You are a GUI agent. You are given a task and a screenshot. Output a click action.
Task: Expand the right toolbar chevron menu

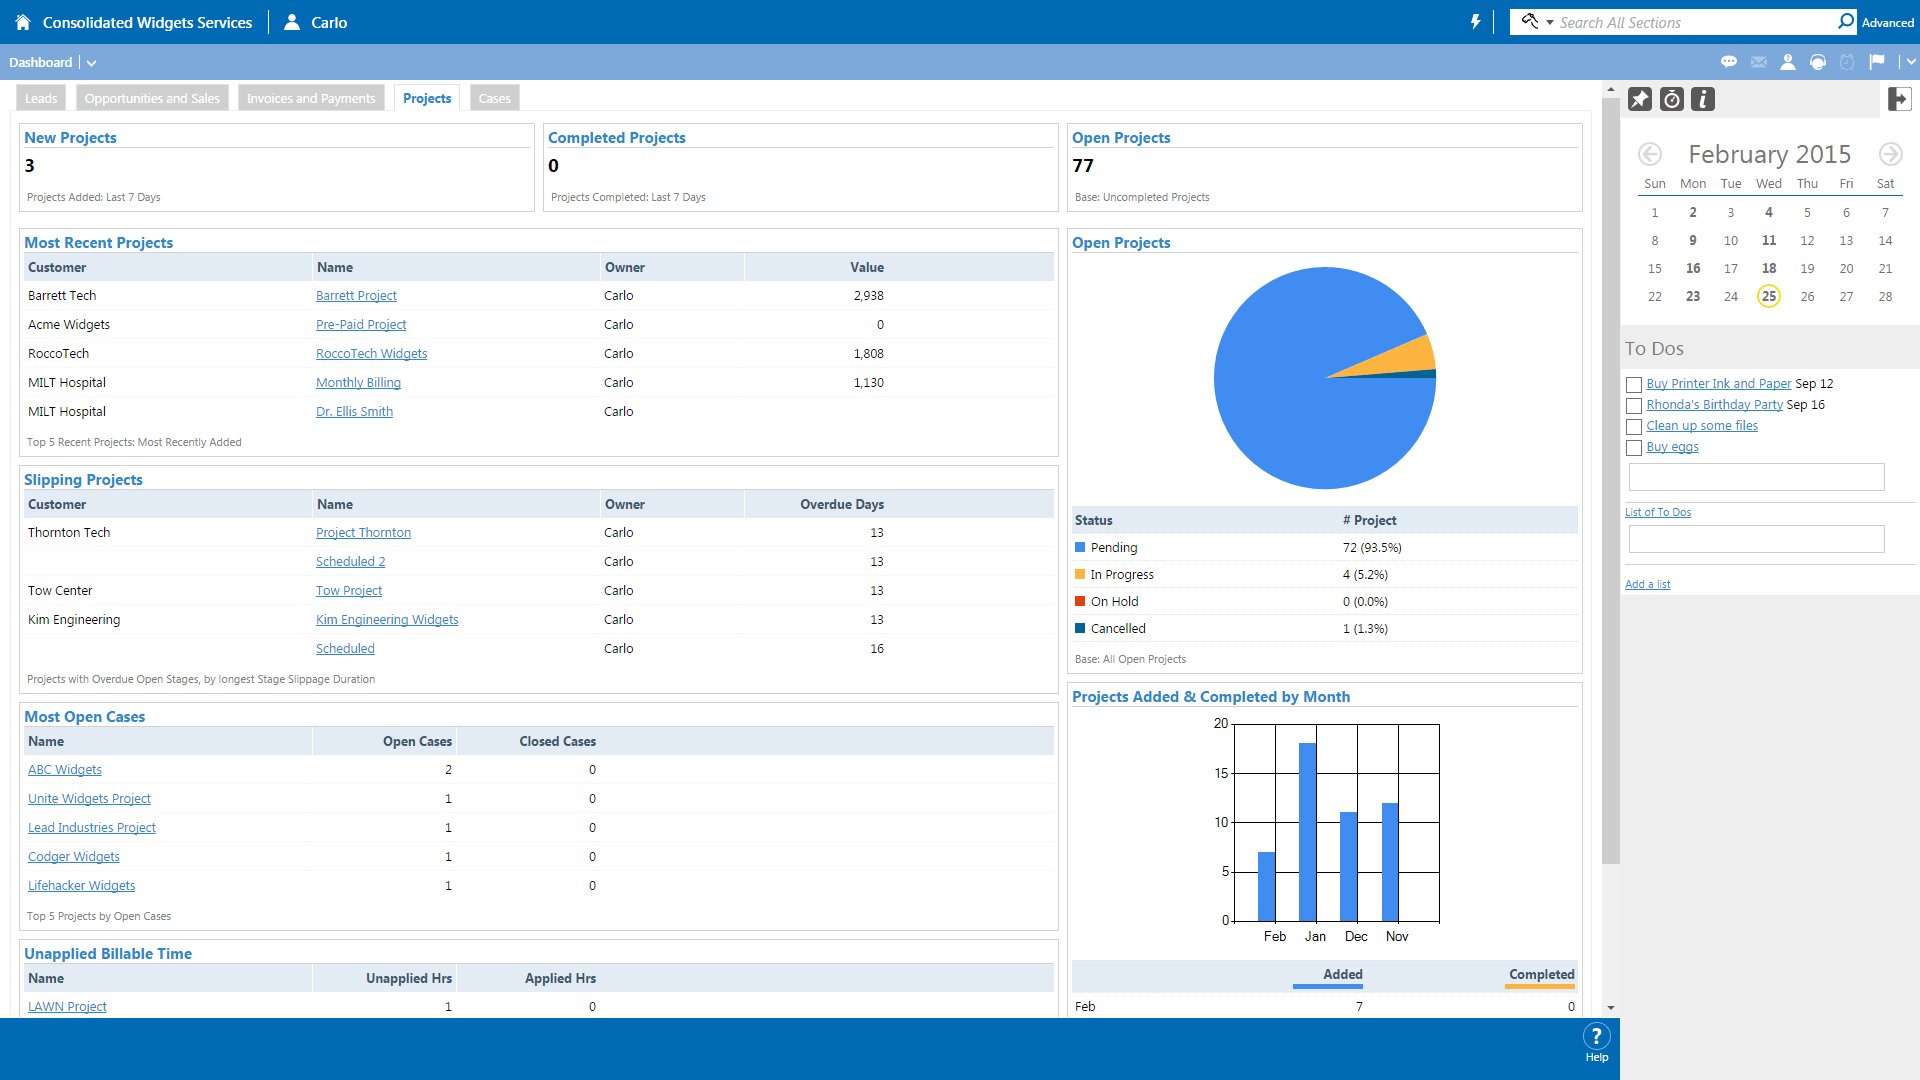(1910, 62)
